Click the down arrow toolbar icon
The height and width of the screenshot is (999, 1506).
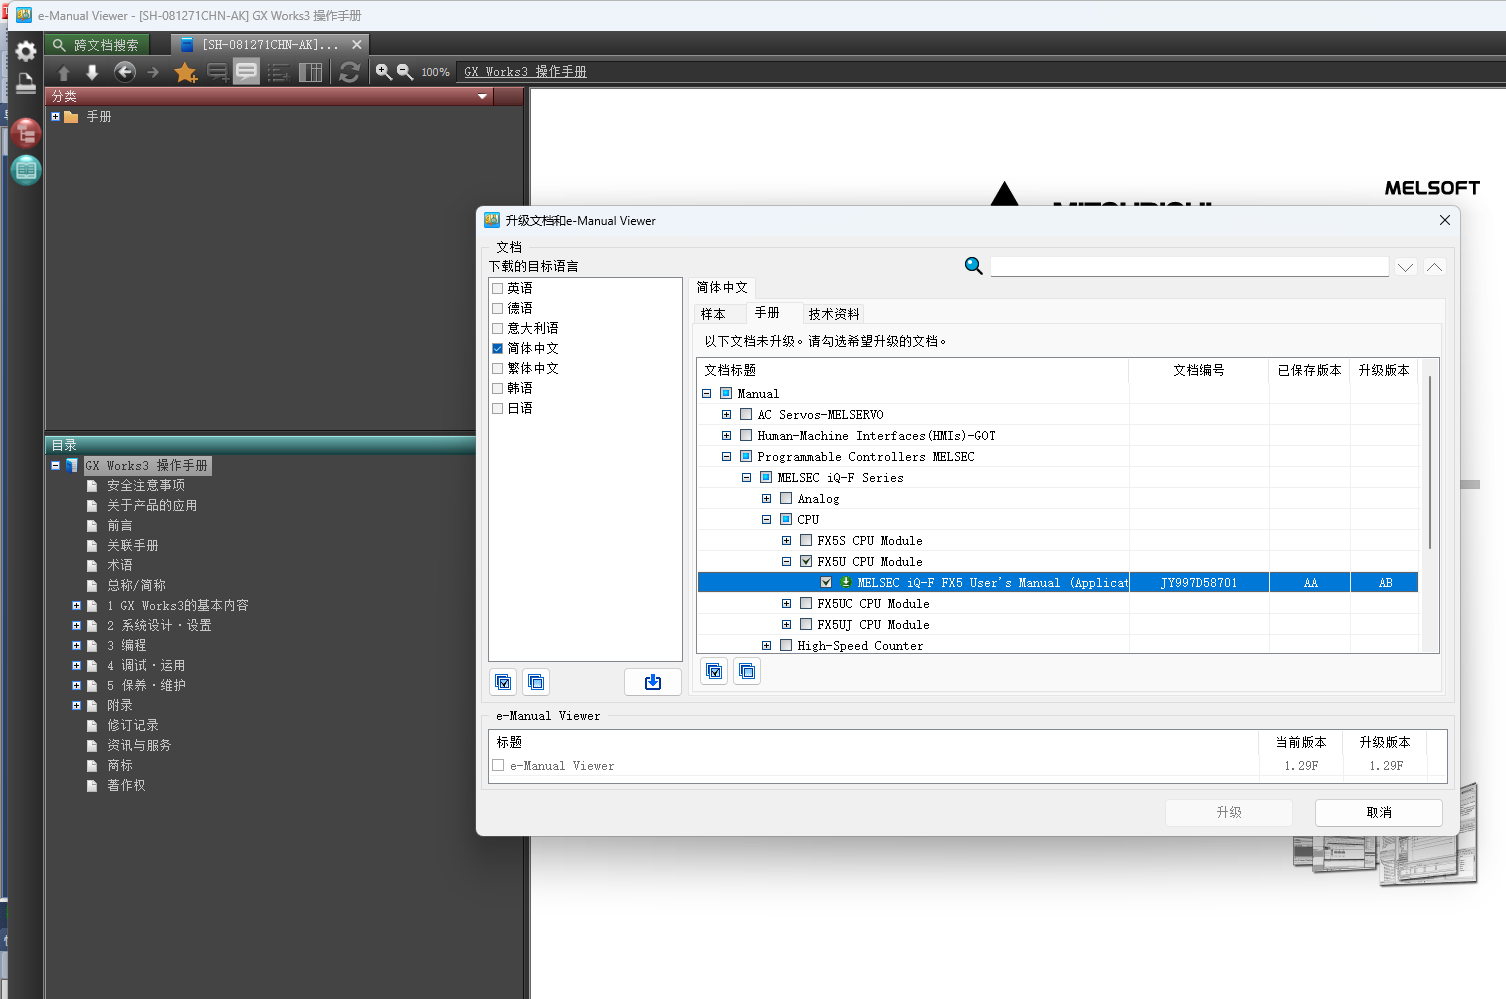(x=92, y=72)
